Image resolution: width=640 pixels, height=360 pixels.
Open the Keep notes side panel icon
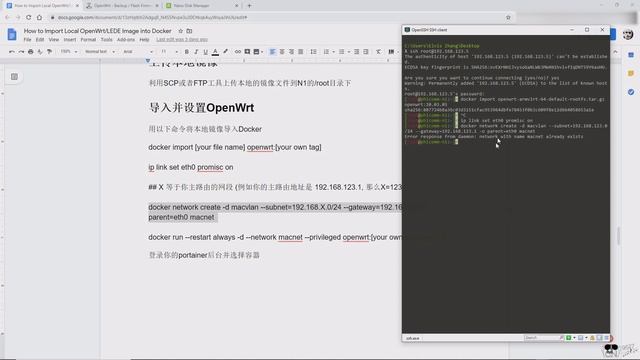(631, 73)
